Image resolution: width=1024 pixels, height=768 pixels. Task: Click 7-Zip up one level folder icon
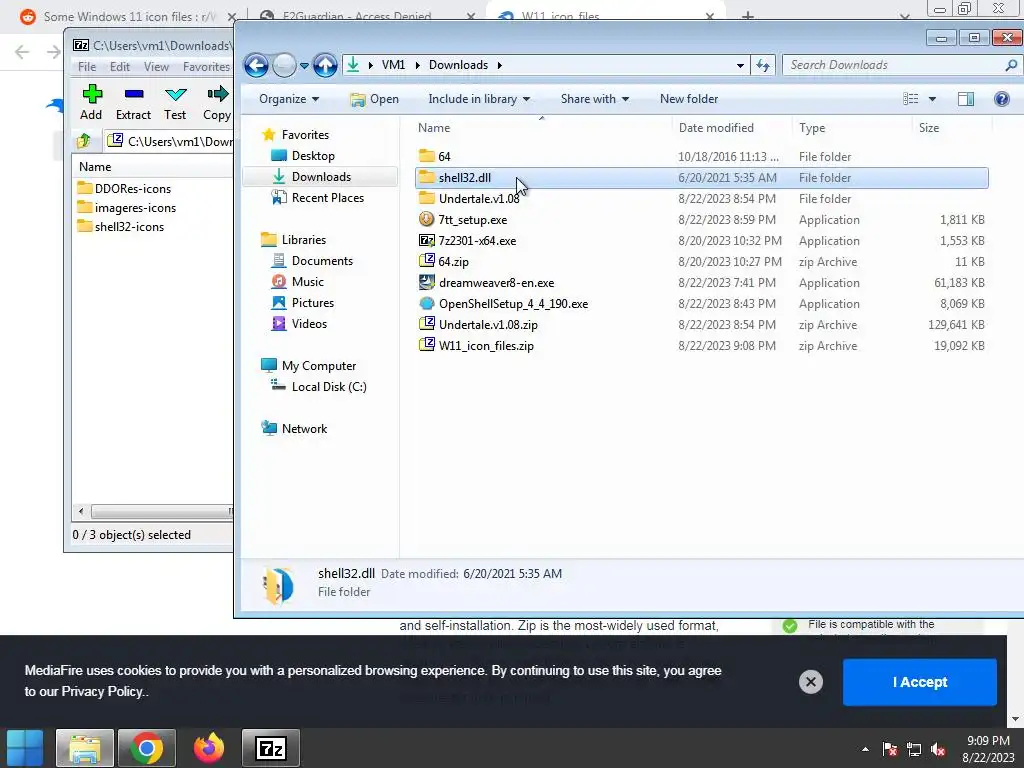coord(84,141)
